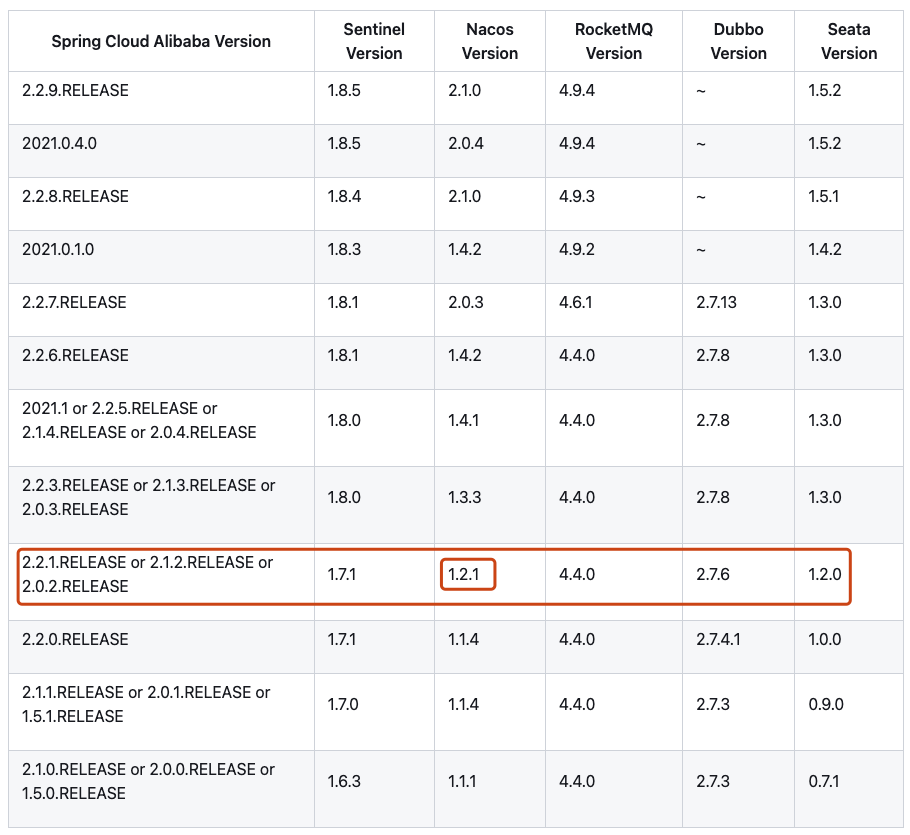Click the 2021.0.4.0 version cell
The image size is (910, 835).
coord(59,144)
